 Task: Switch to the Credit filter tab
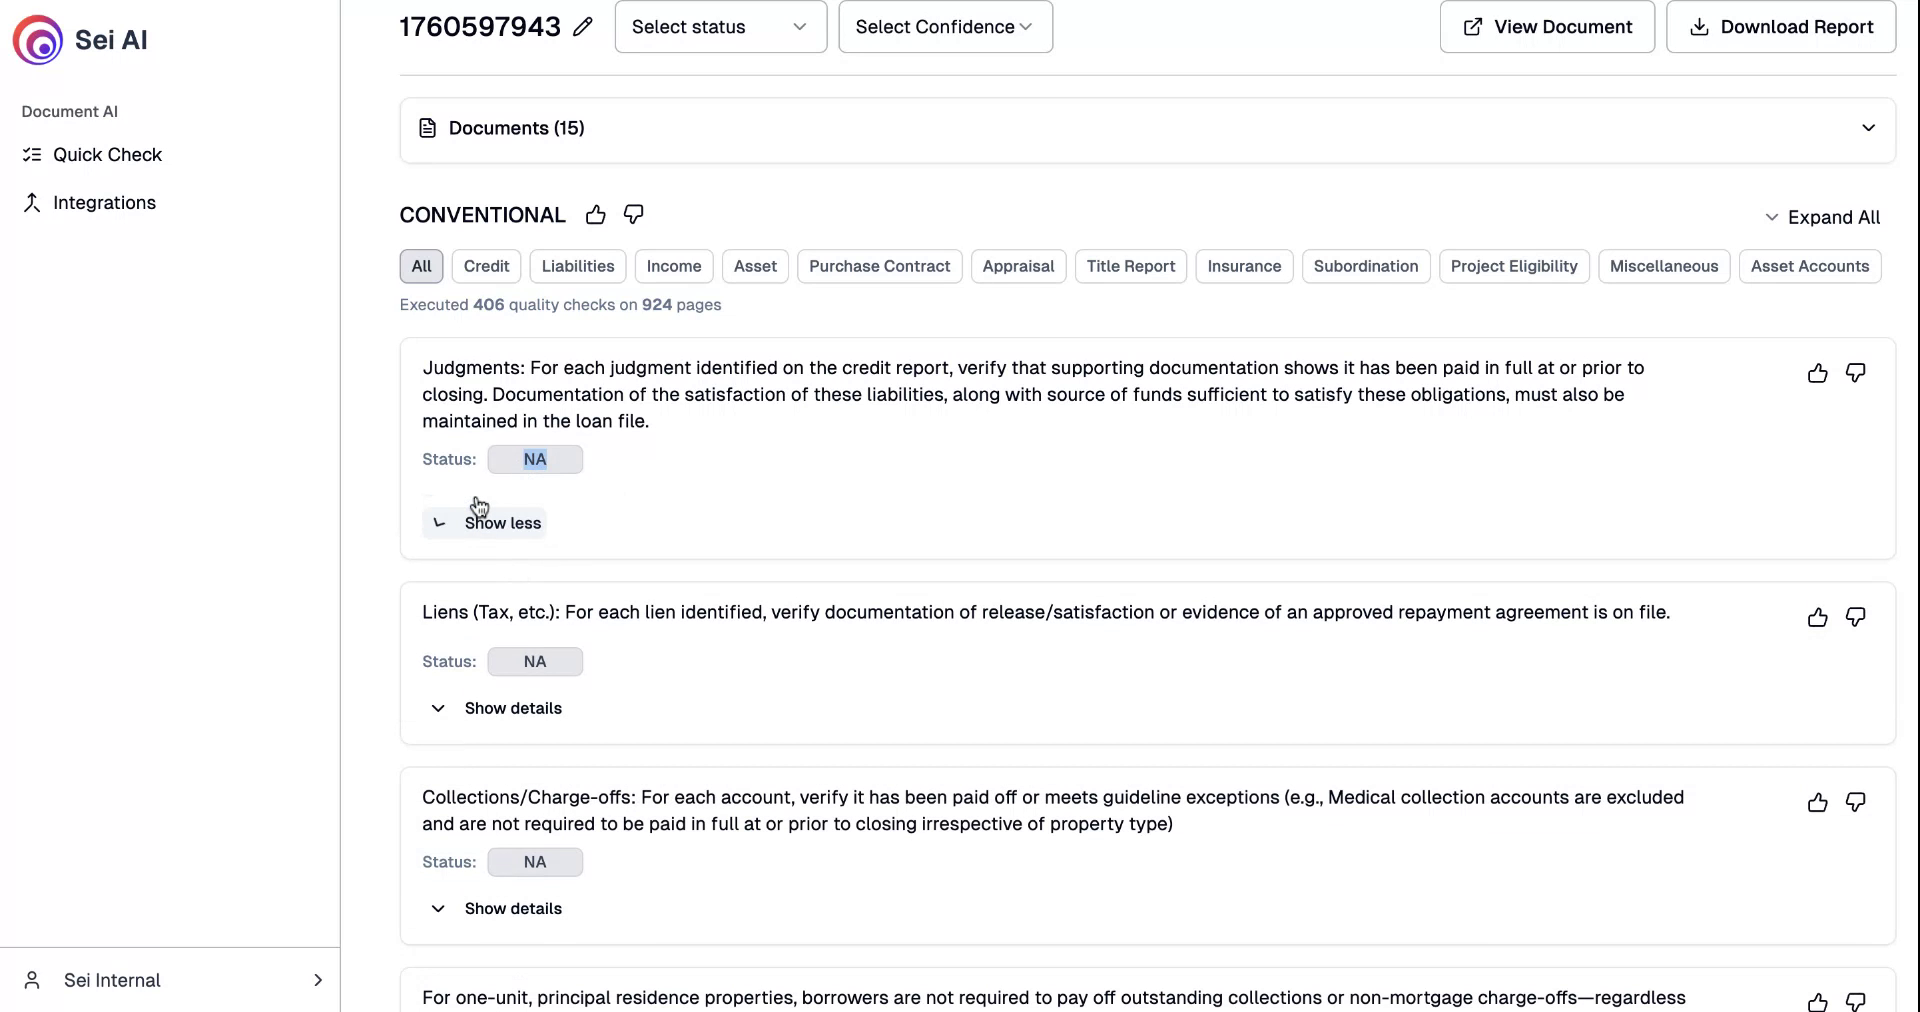[x=486, y=266]
